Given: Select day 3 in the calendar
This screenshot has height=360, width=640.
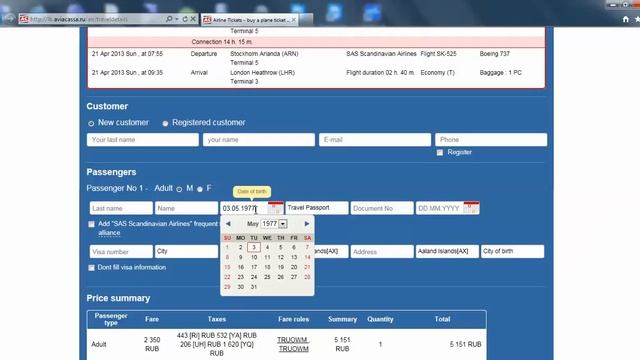Looking at the screenshot, I should pos(254,247).
